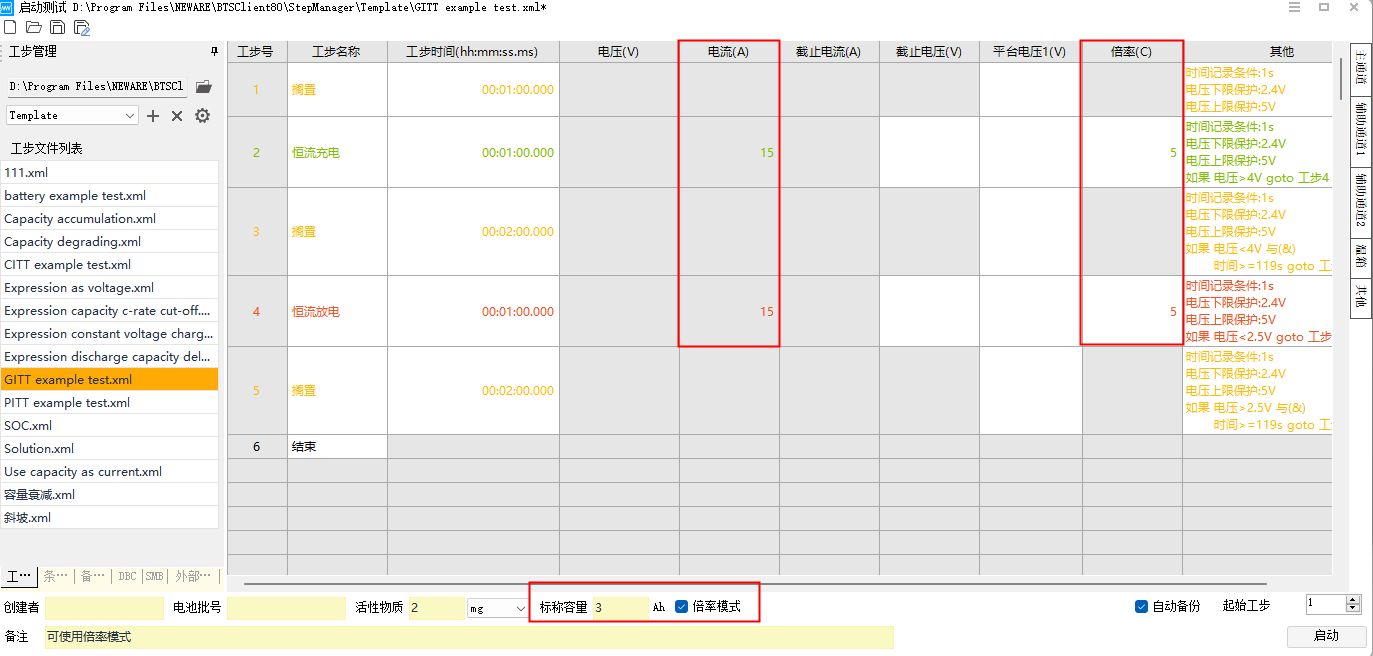Switch to the DBC tab

click(x=127, y=576)
